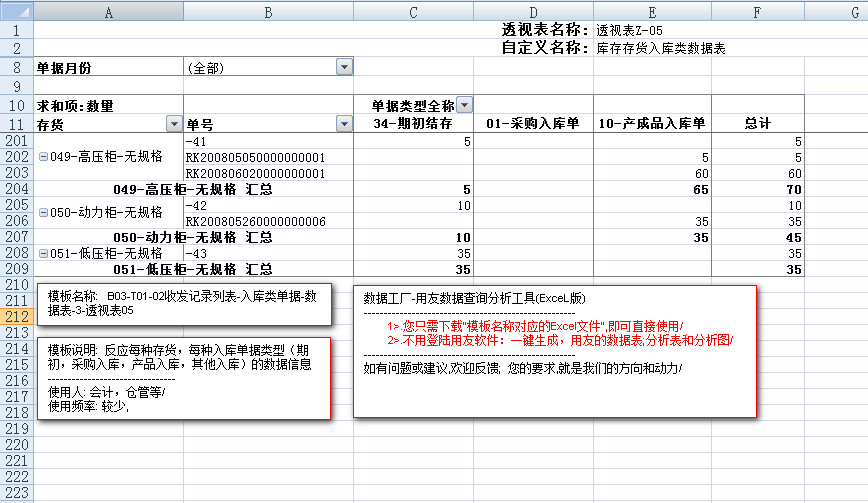The width and height of the screenshot is (868, 503).
Task: Open the 单据类型全称 column filter dropdown
Action: (x=464, y=105)
